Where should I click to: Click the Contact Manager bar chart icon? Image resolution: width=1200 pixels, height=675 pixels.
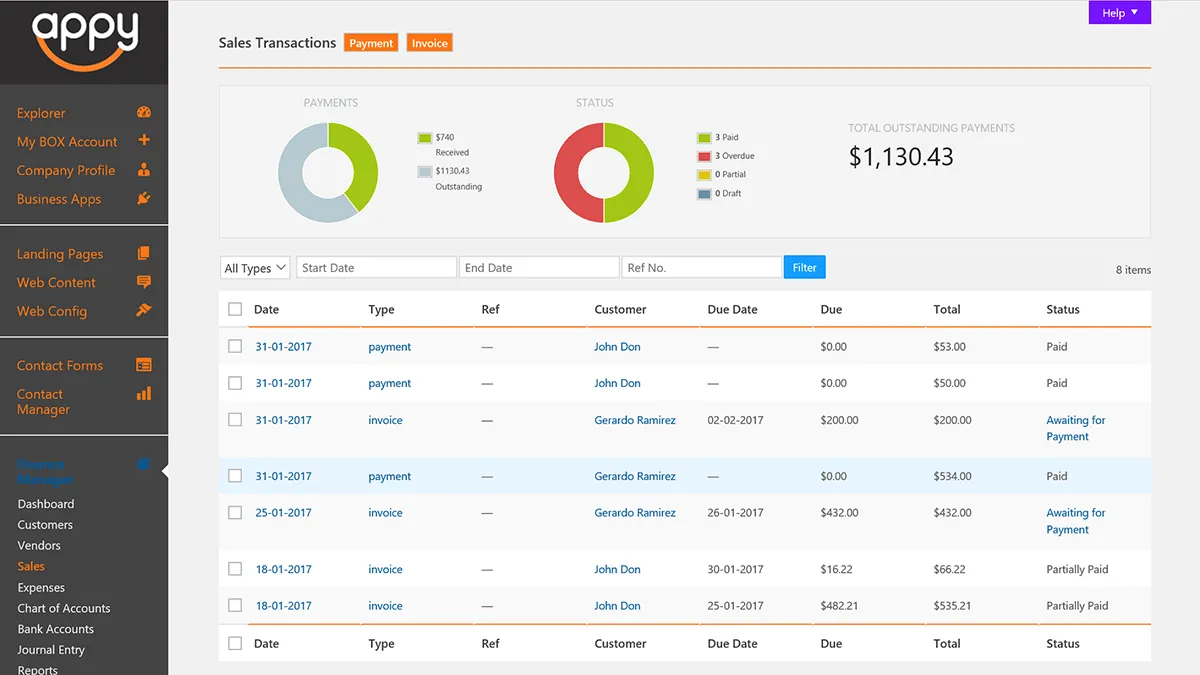tap(144, 394)
